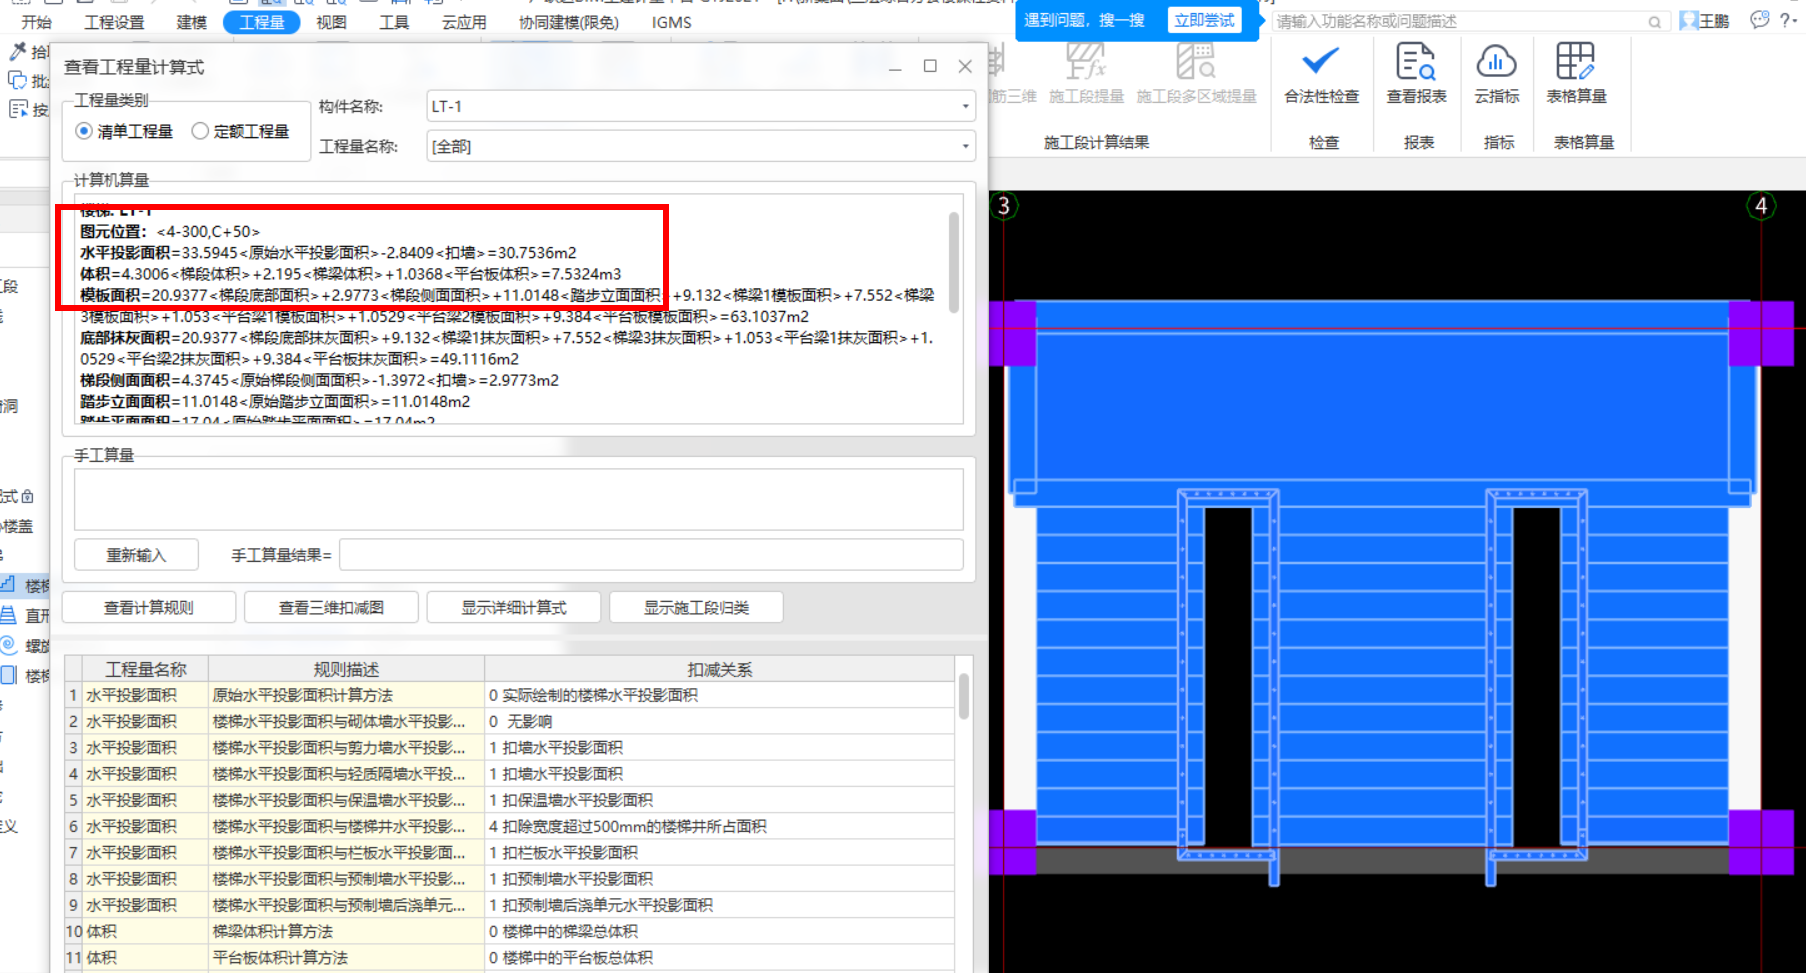This screenshot has height=973, width=1806.
Task: Open the 查看报表 report icon
Action: (x=1416, y=75)
